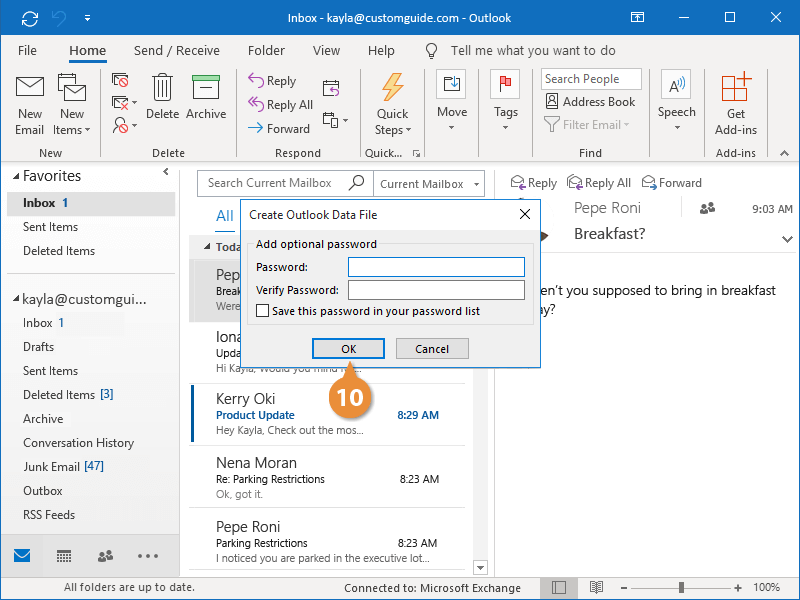Viewport: 800px width, 600px height.
Task: Close the Create Outlook Data File dialog
Action: point(525,214)
